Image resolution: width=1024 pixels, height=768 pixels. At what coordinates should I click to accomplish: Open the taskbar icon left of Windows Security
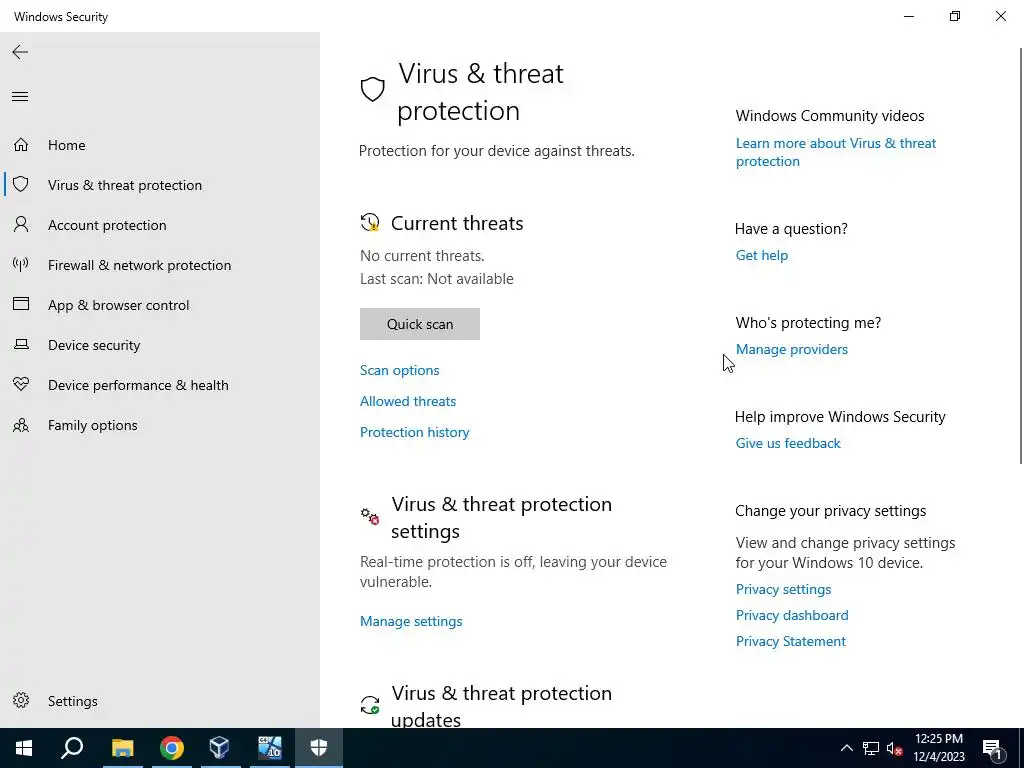[x=269, y=748]
